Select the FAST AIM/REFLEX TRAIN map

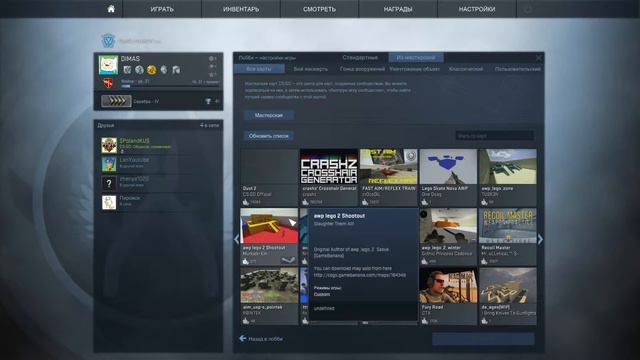[x=388, y=178]
